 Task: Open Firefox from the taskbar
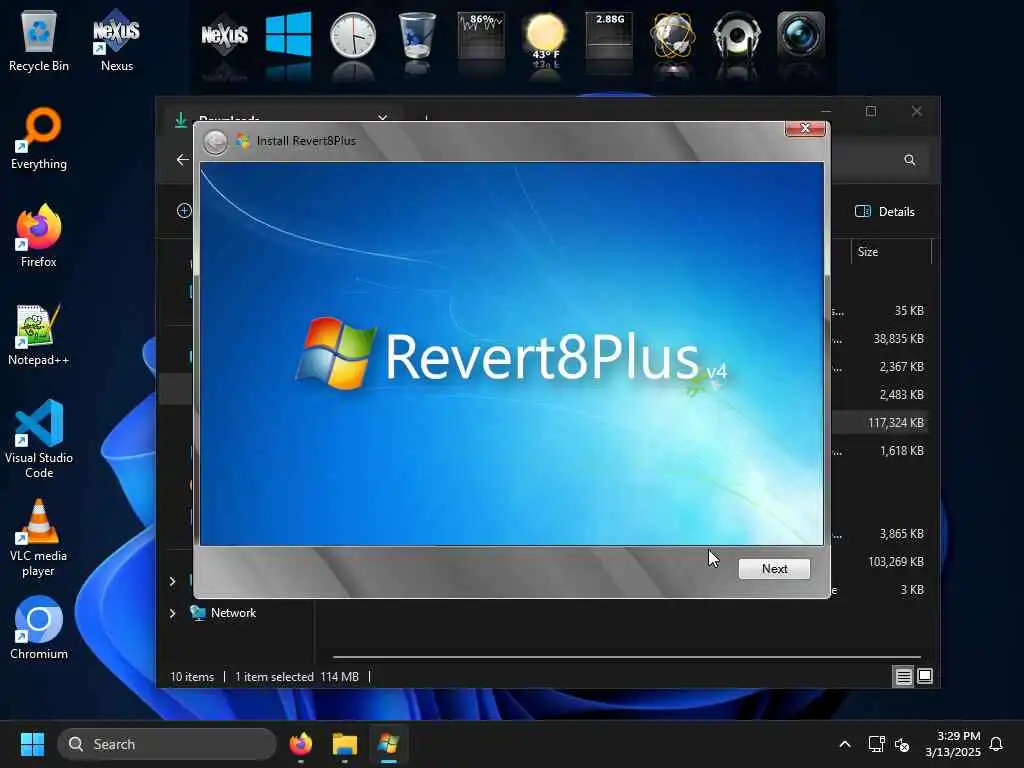300,744
